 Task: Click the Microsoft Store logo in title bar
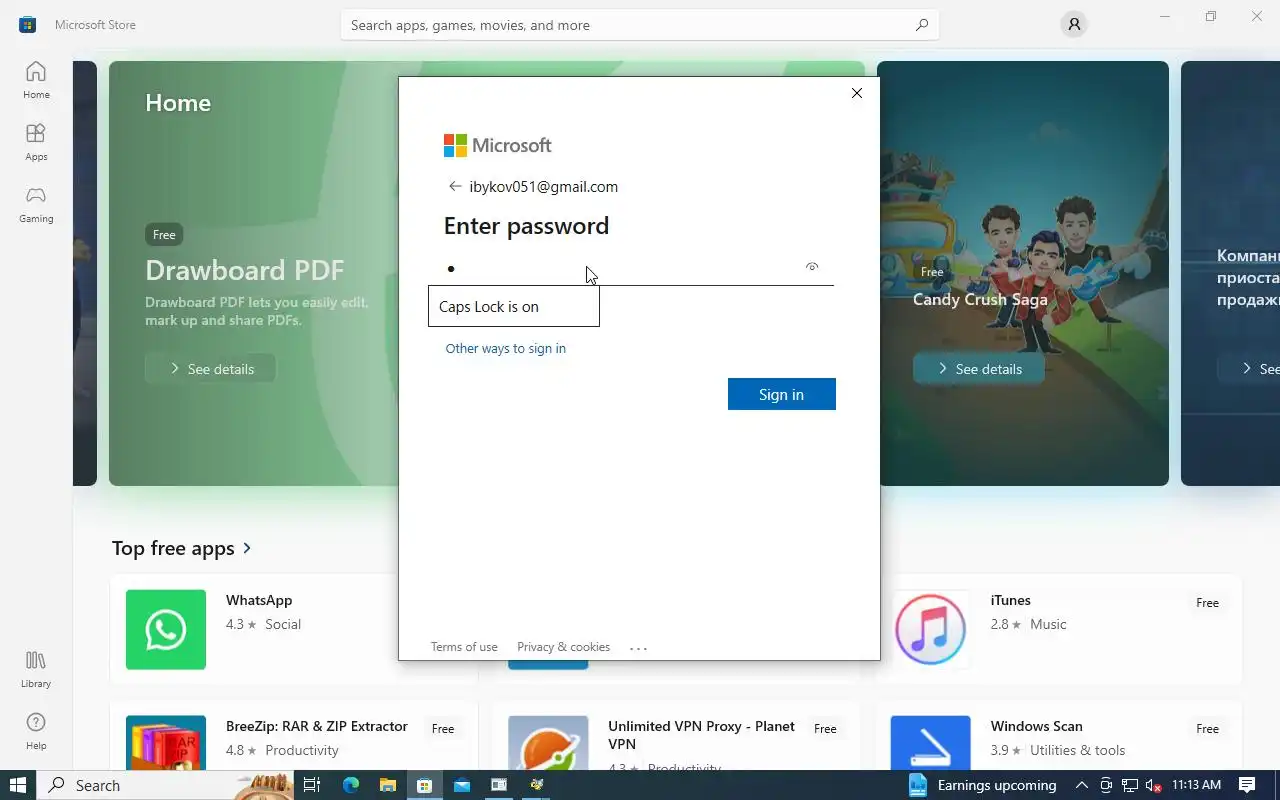click(28, 25)
